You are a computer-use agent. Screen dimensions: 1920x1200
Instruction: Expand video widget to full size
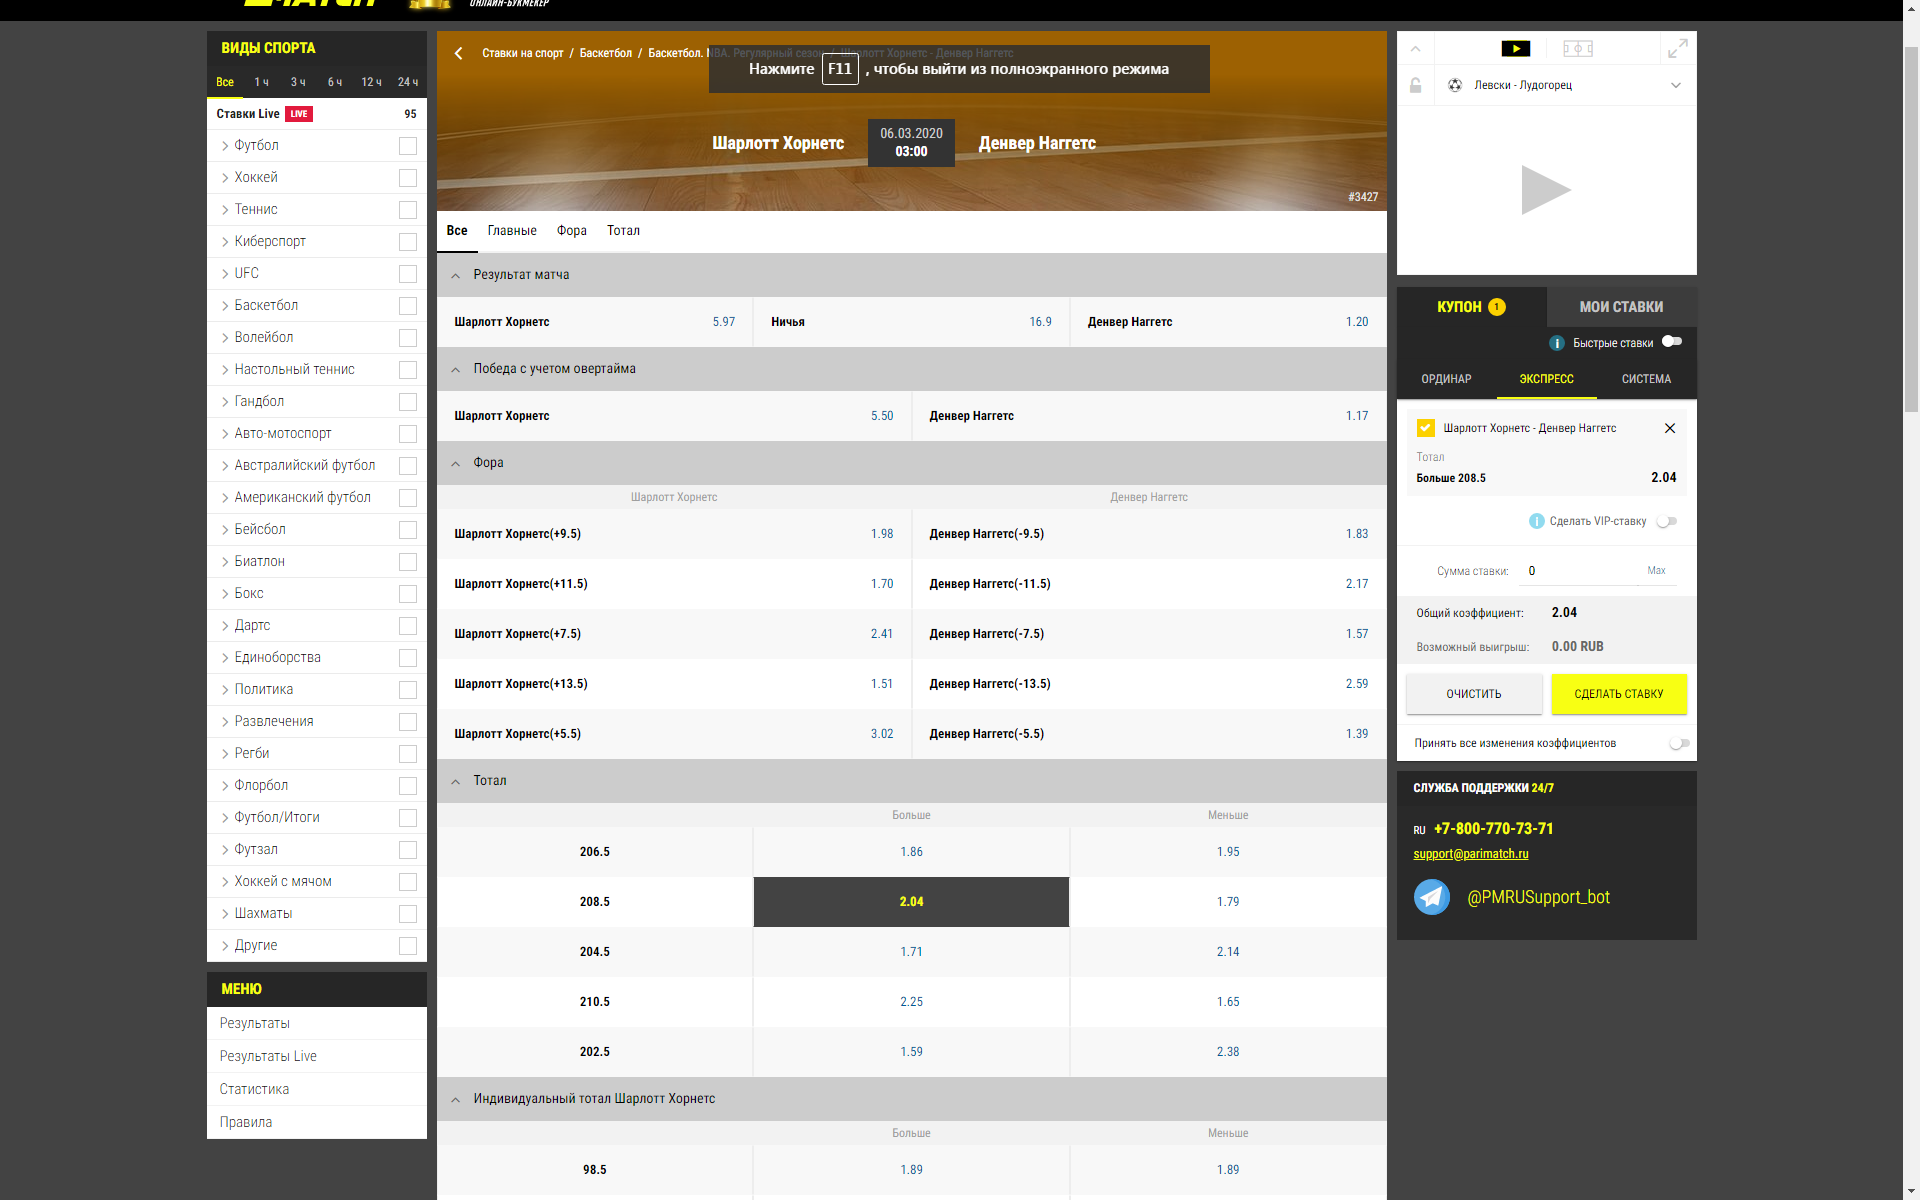click(1677, 48)
